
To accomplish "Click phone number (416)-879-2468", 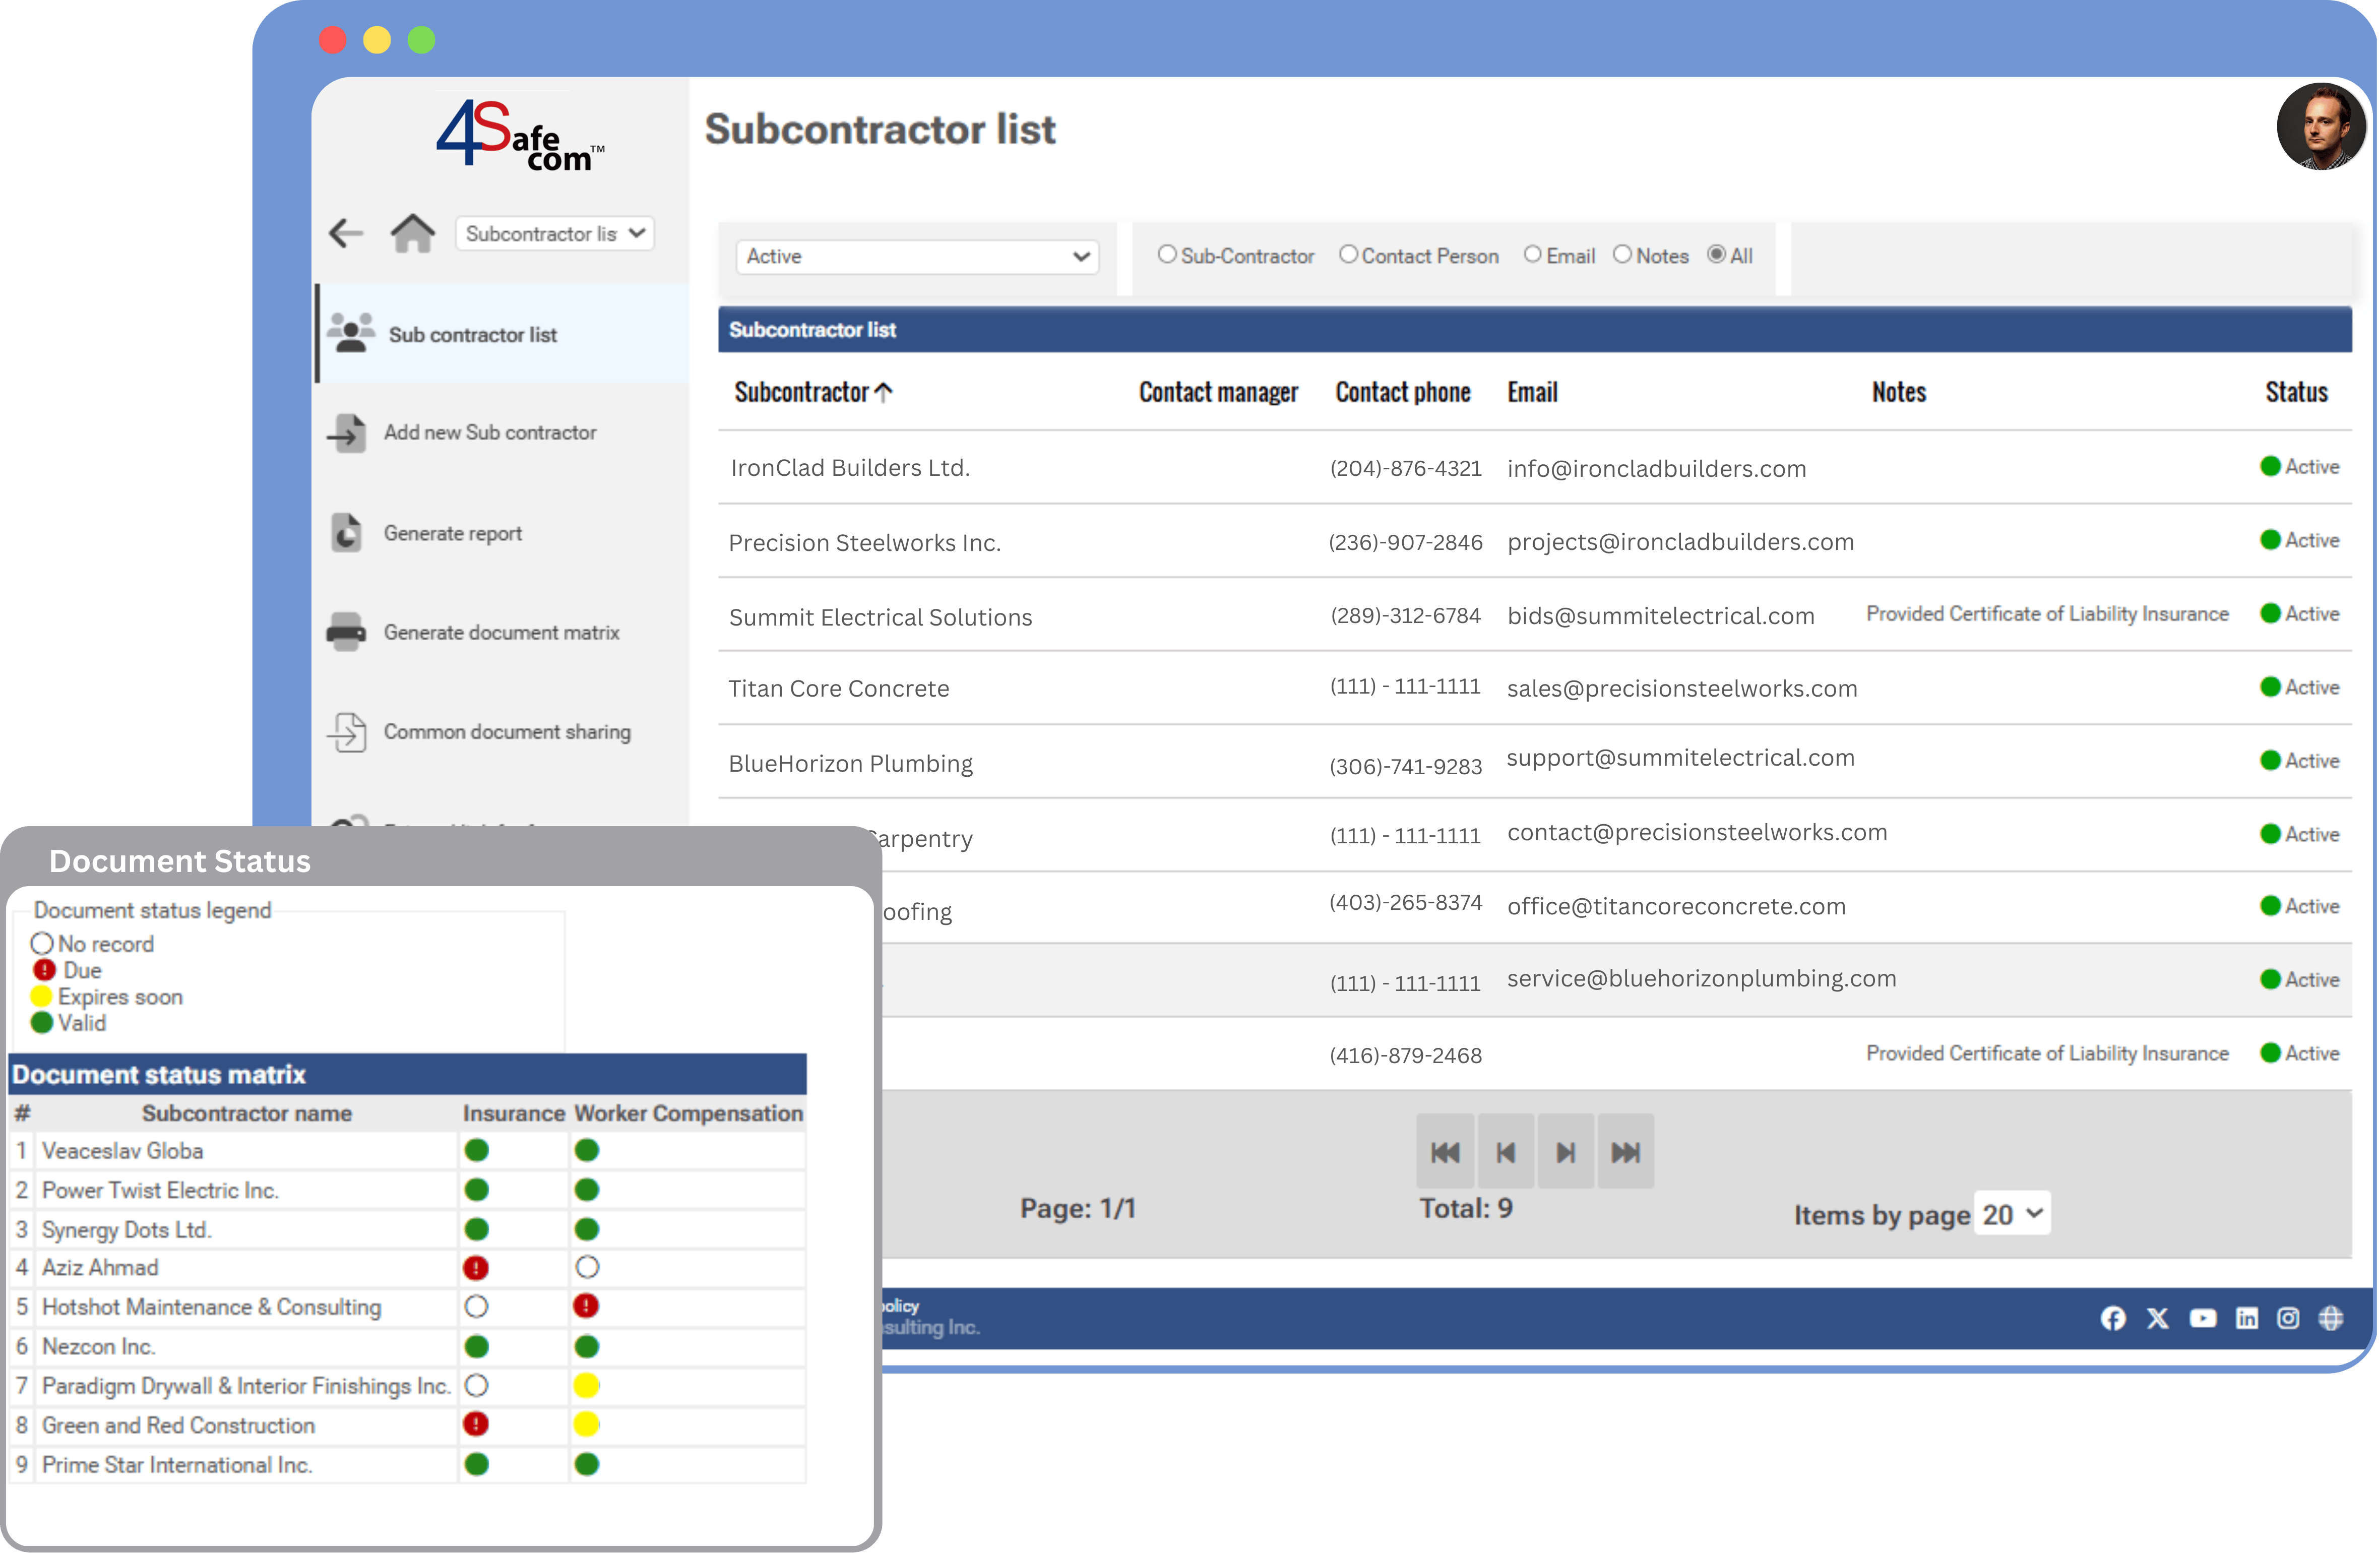I will point(1406,1056).
